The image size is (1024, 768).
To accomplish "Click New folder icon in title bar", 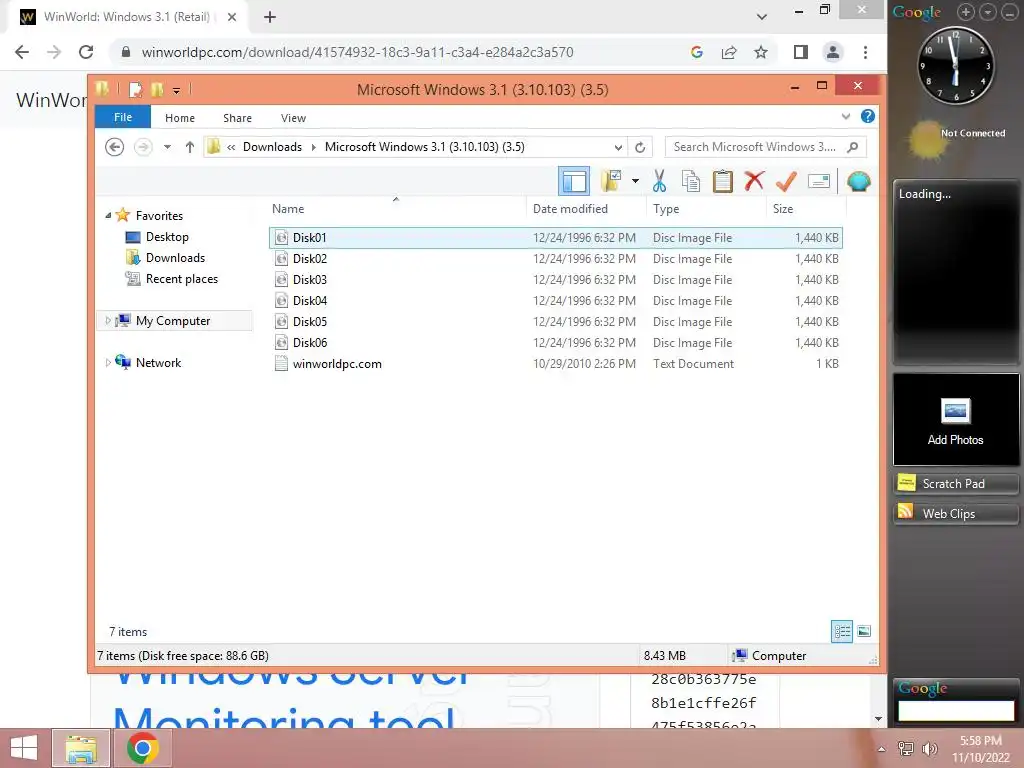I will click(157, 89).
